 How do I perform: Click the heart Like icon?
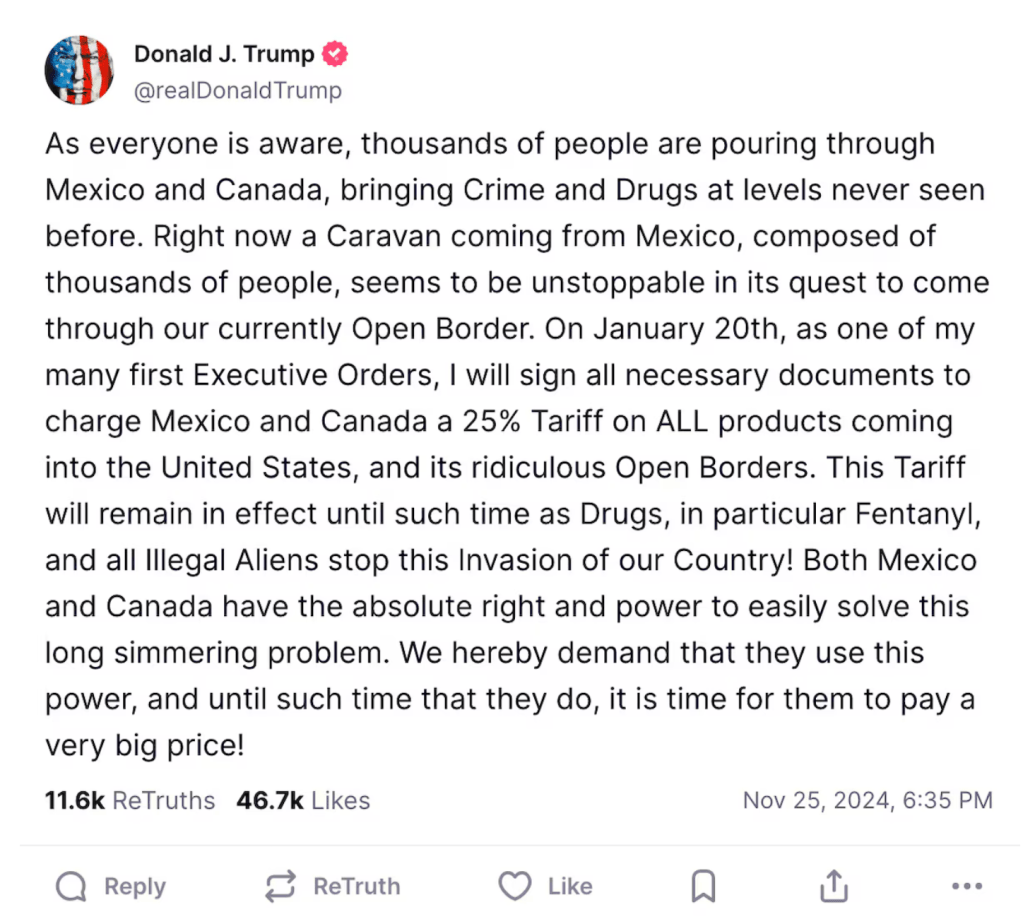514,886
